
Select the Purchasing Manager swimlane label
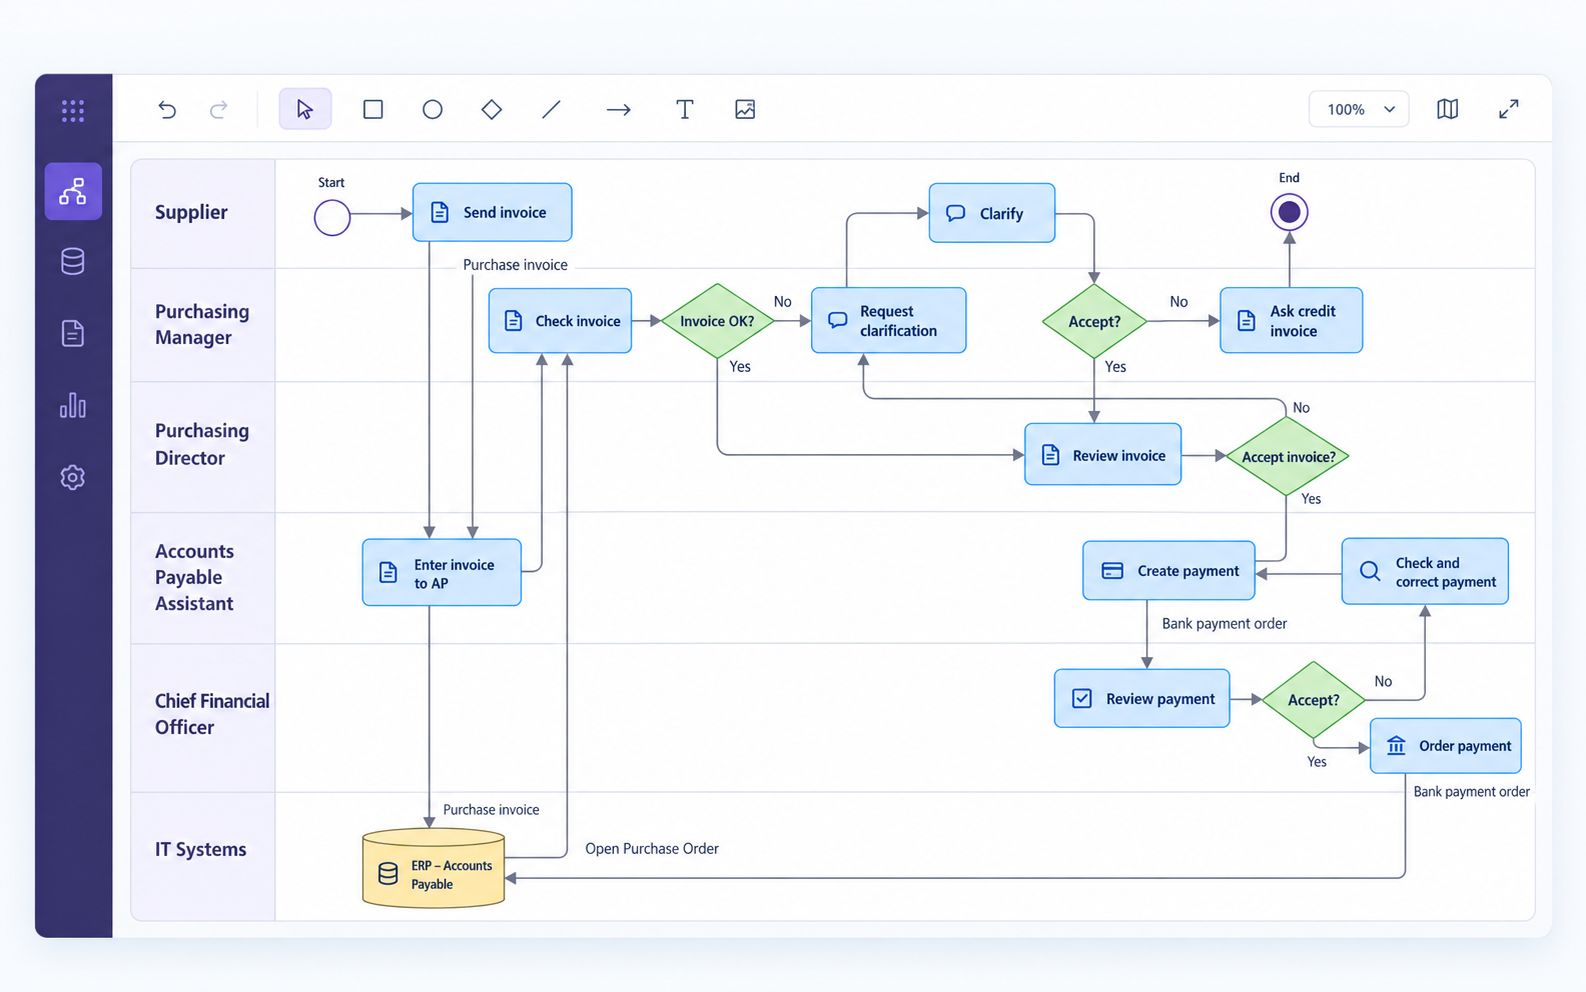[202, 324]
